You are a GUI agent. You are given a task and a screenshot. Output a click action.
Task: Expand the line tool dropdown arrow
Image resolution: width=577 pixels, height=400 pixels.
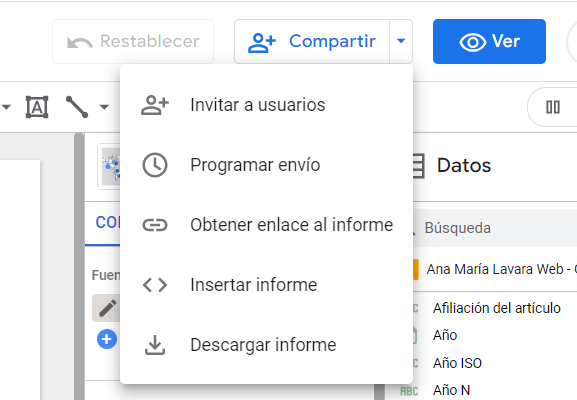coord(105,107)
